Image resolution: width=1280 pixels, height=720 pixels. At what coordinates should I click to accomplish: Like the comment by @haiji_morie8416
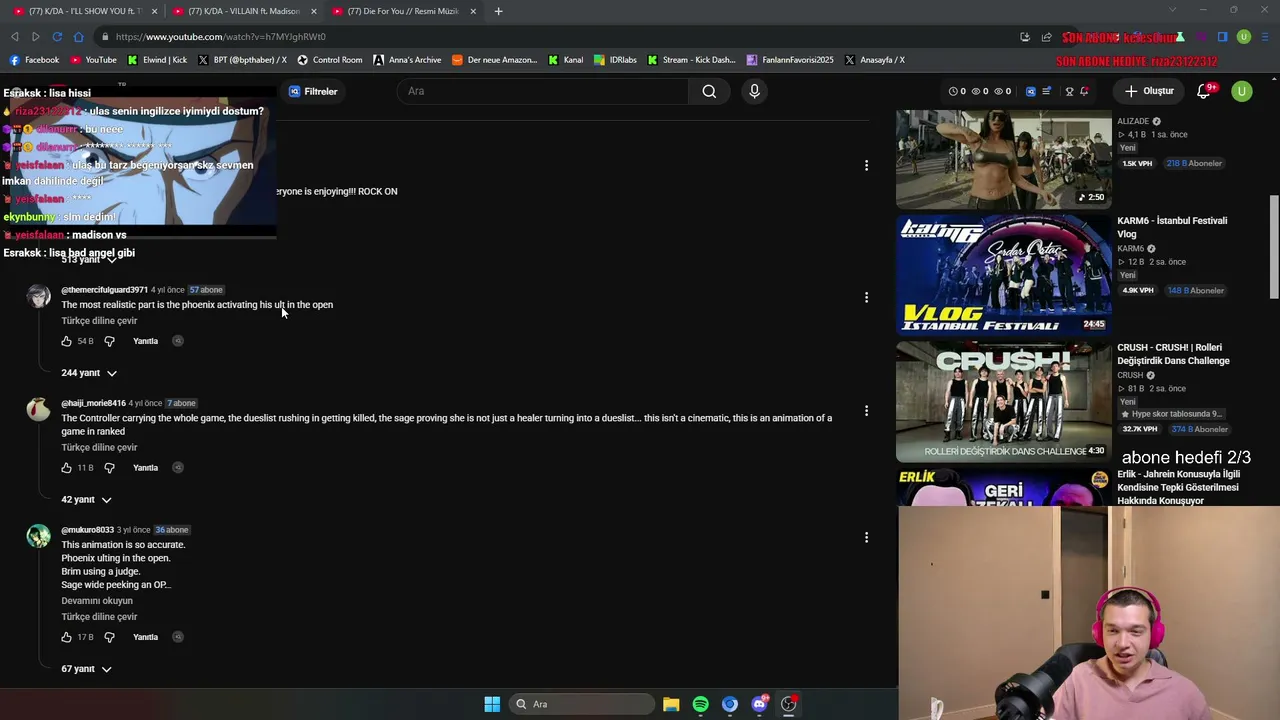click(x=66, y=468)
